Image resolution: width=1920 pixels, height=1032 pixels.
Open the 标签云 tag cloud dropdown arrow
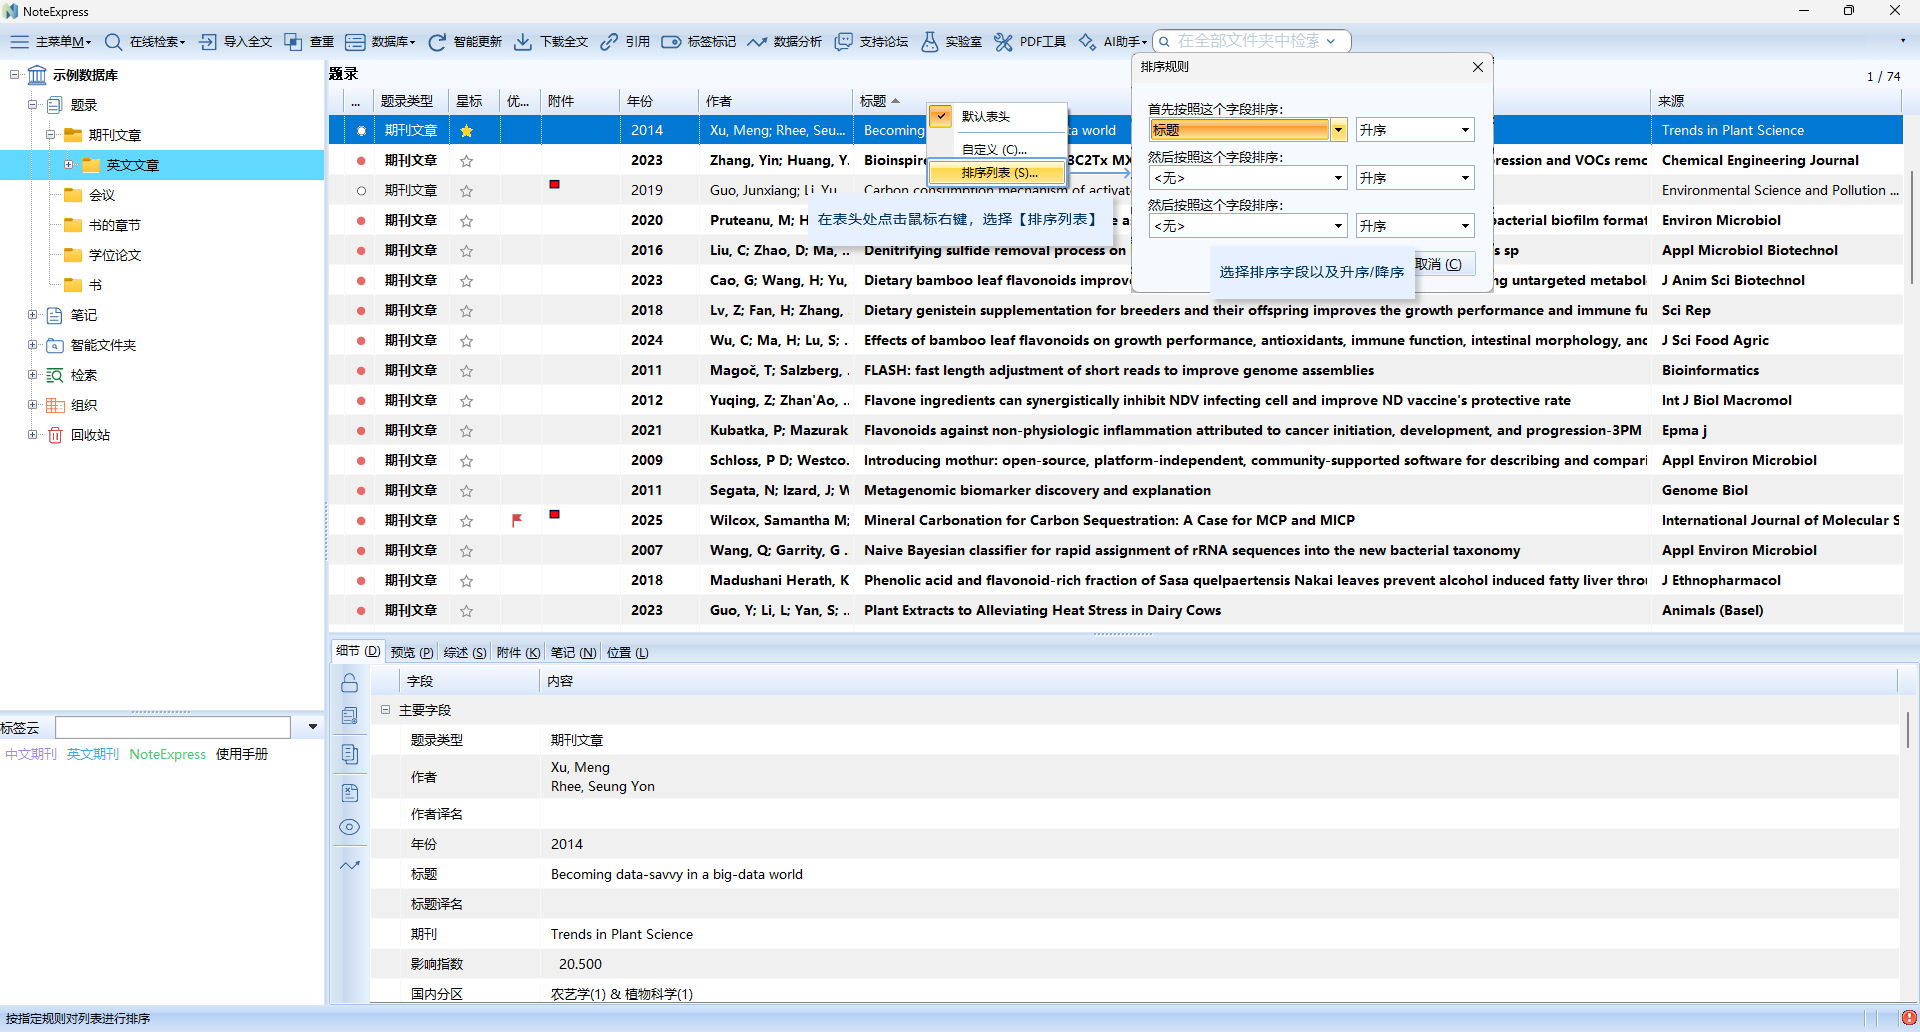point(313,727)
